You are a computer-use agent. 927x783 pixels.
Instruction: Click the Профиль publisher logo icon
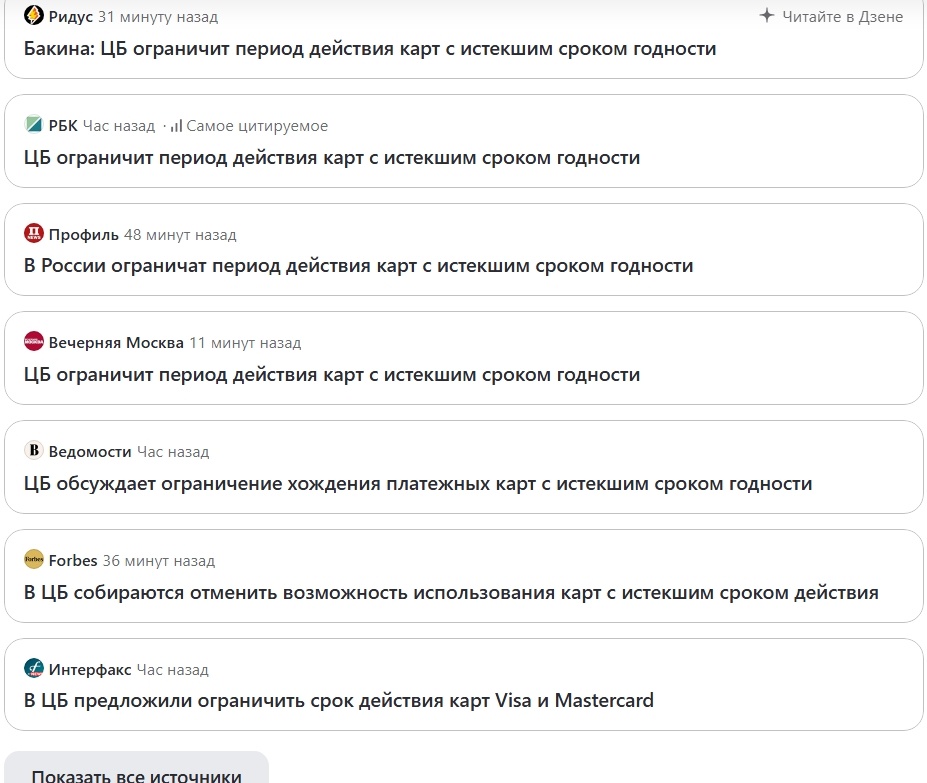pyautogui.click(x=33, y=234)
